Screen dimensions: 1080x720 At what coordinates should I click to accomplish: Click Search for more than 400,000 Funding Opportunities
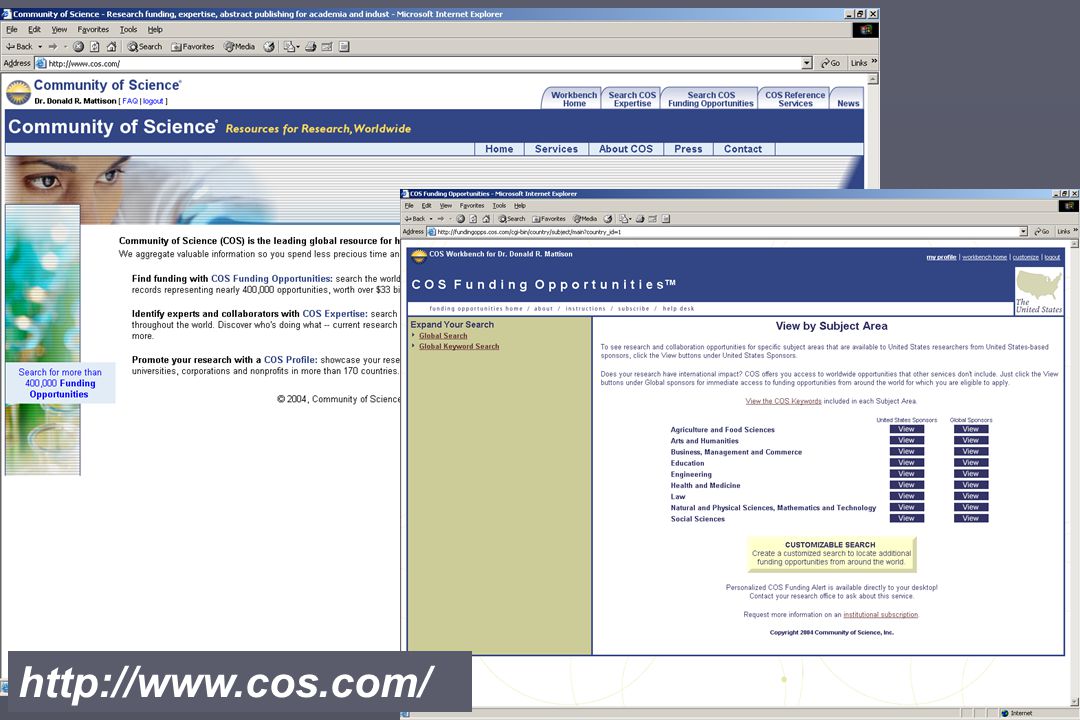pos(59,383)
